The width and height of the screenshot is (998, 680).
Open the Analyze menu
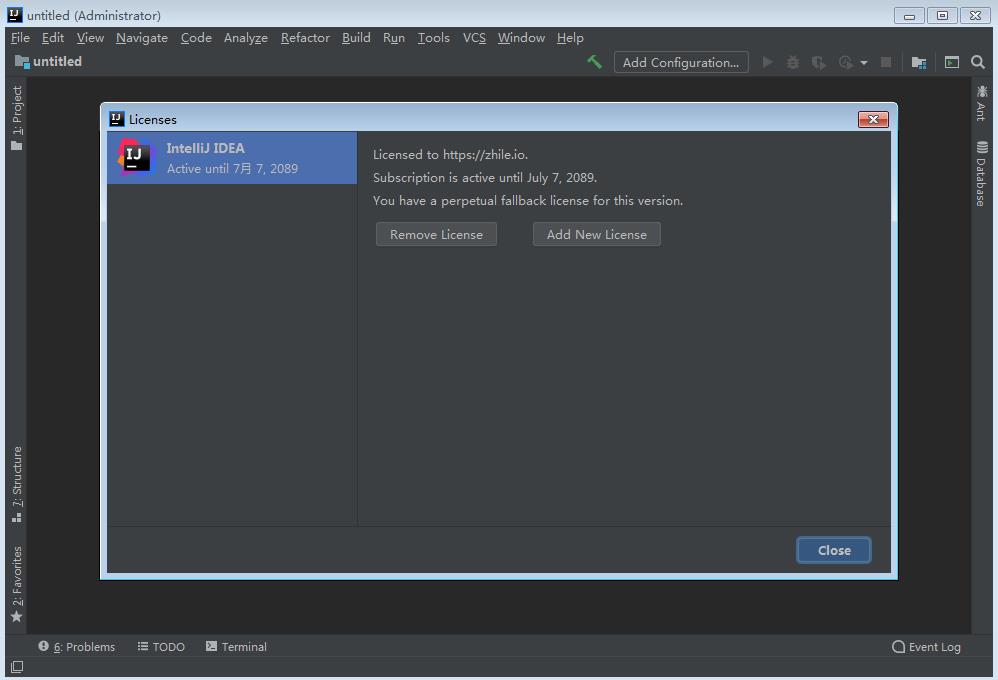(x=246, y=38)
